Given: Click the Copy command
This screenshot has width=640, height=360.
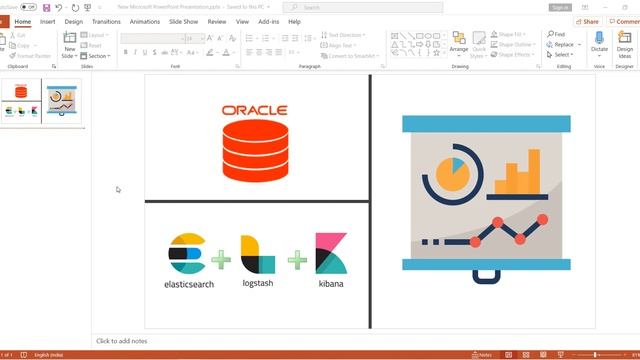Looking at the screenshot, I should tap(20, 46).
